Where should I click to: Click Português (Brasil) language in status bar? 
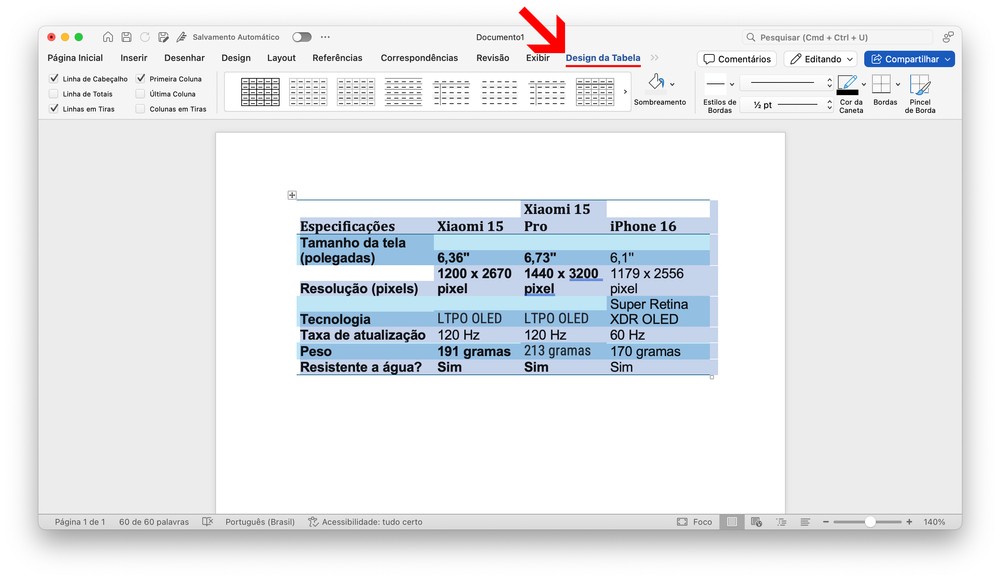[x=260, y=521]
